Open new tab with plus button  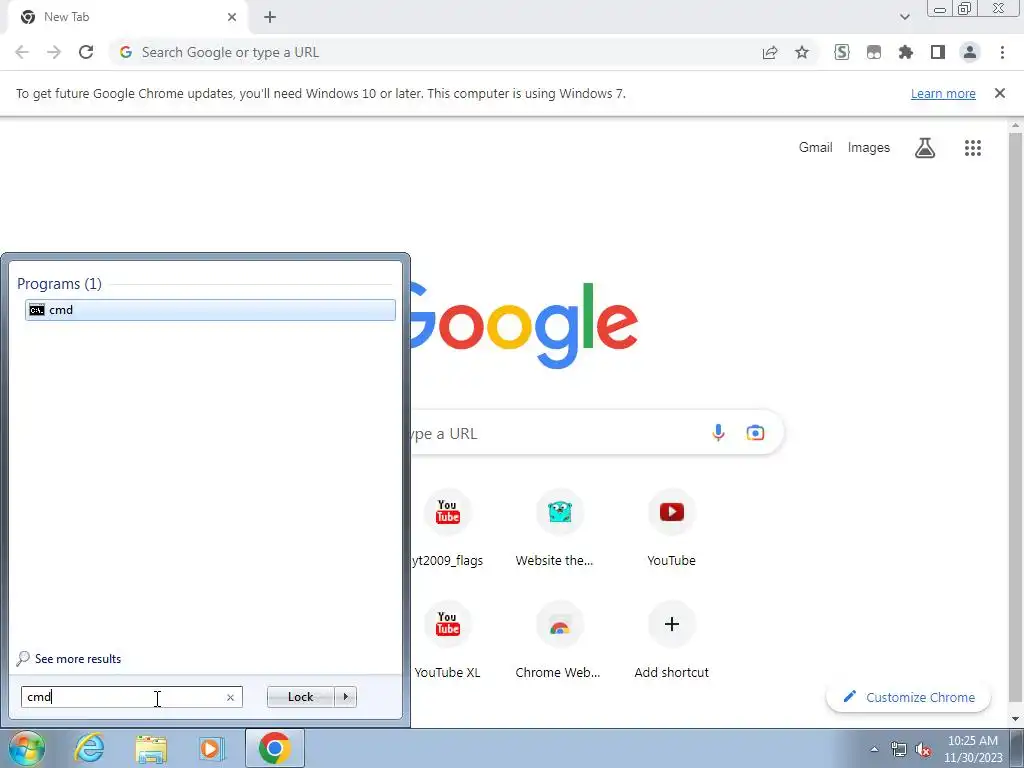click(x=270, y=18)
